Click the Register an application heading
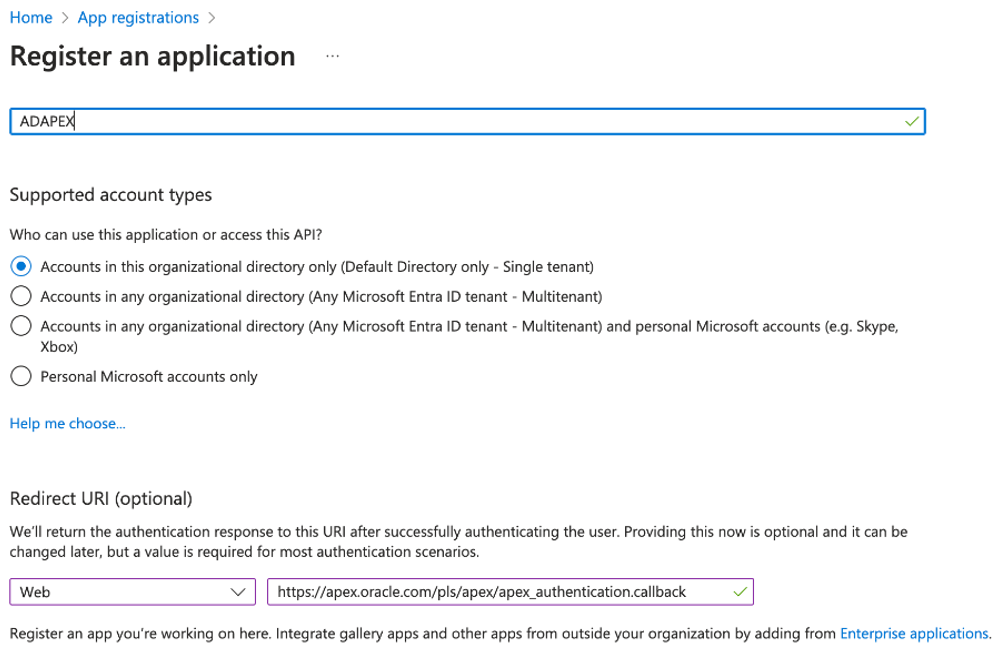Viewport: 1006px width, 654px height. pyautogui.click(x=152, y=56)
